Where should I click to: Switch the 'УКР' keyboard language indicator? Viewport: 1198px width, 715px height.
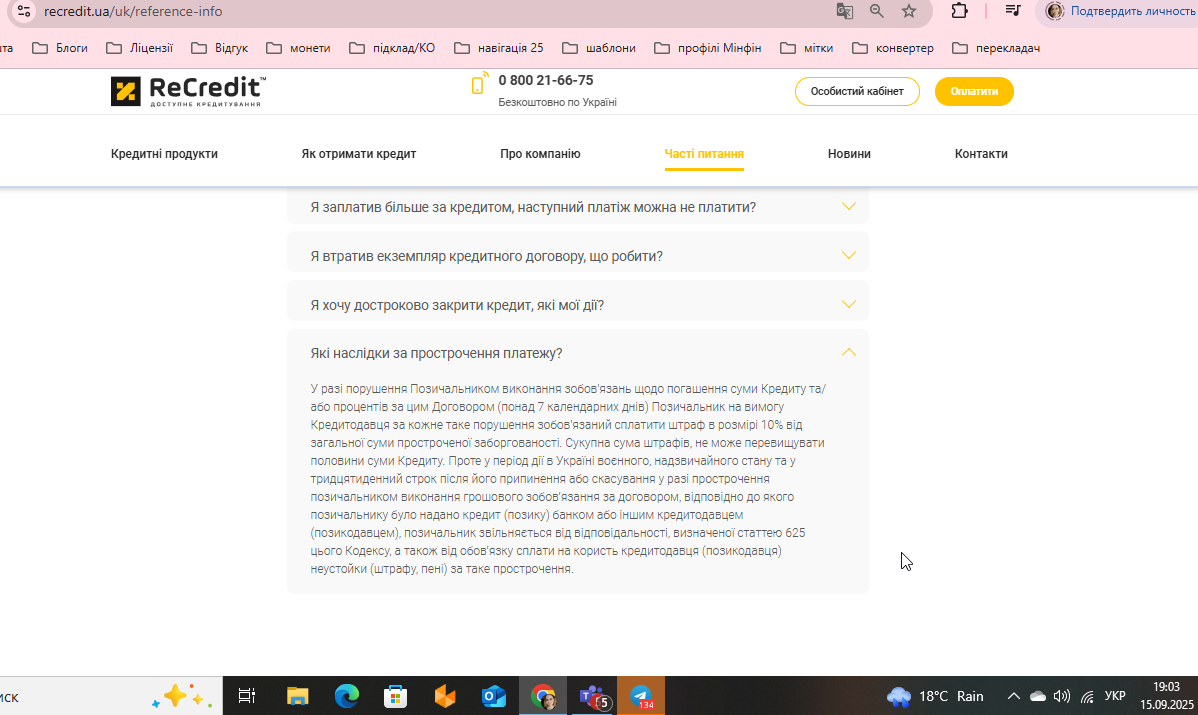click(x=1115, y=695)
